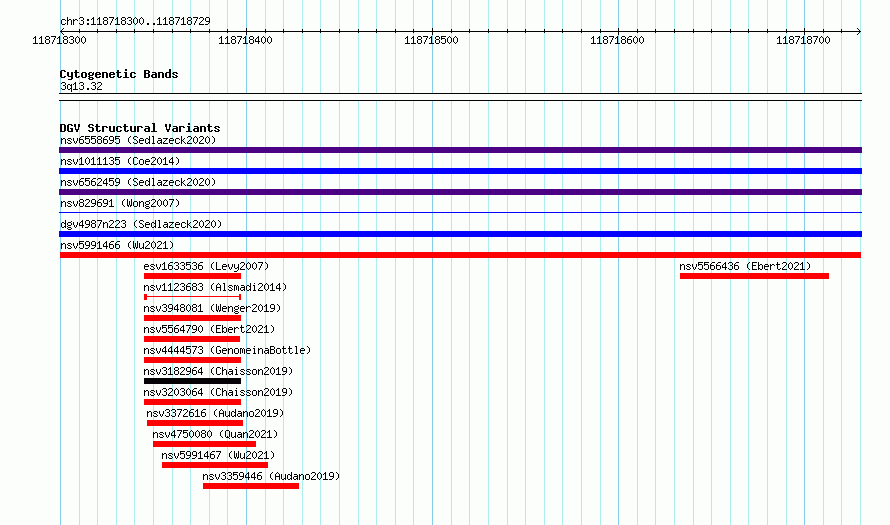Image resolution: width=890 pixels, height=525 pixels.
Task: Click ruler position 118718300
Action: point(60,40)
